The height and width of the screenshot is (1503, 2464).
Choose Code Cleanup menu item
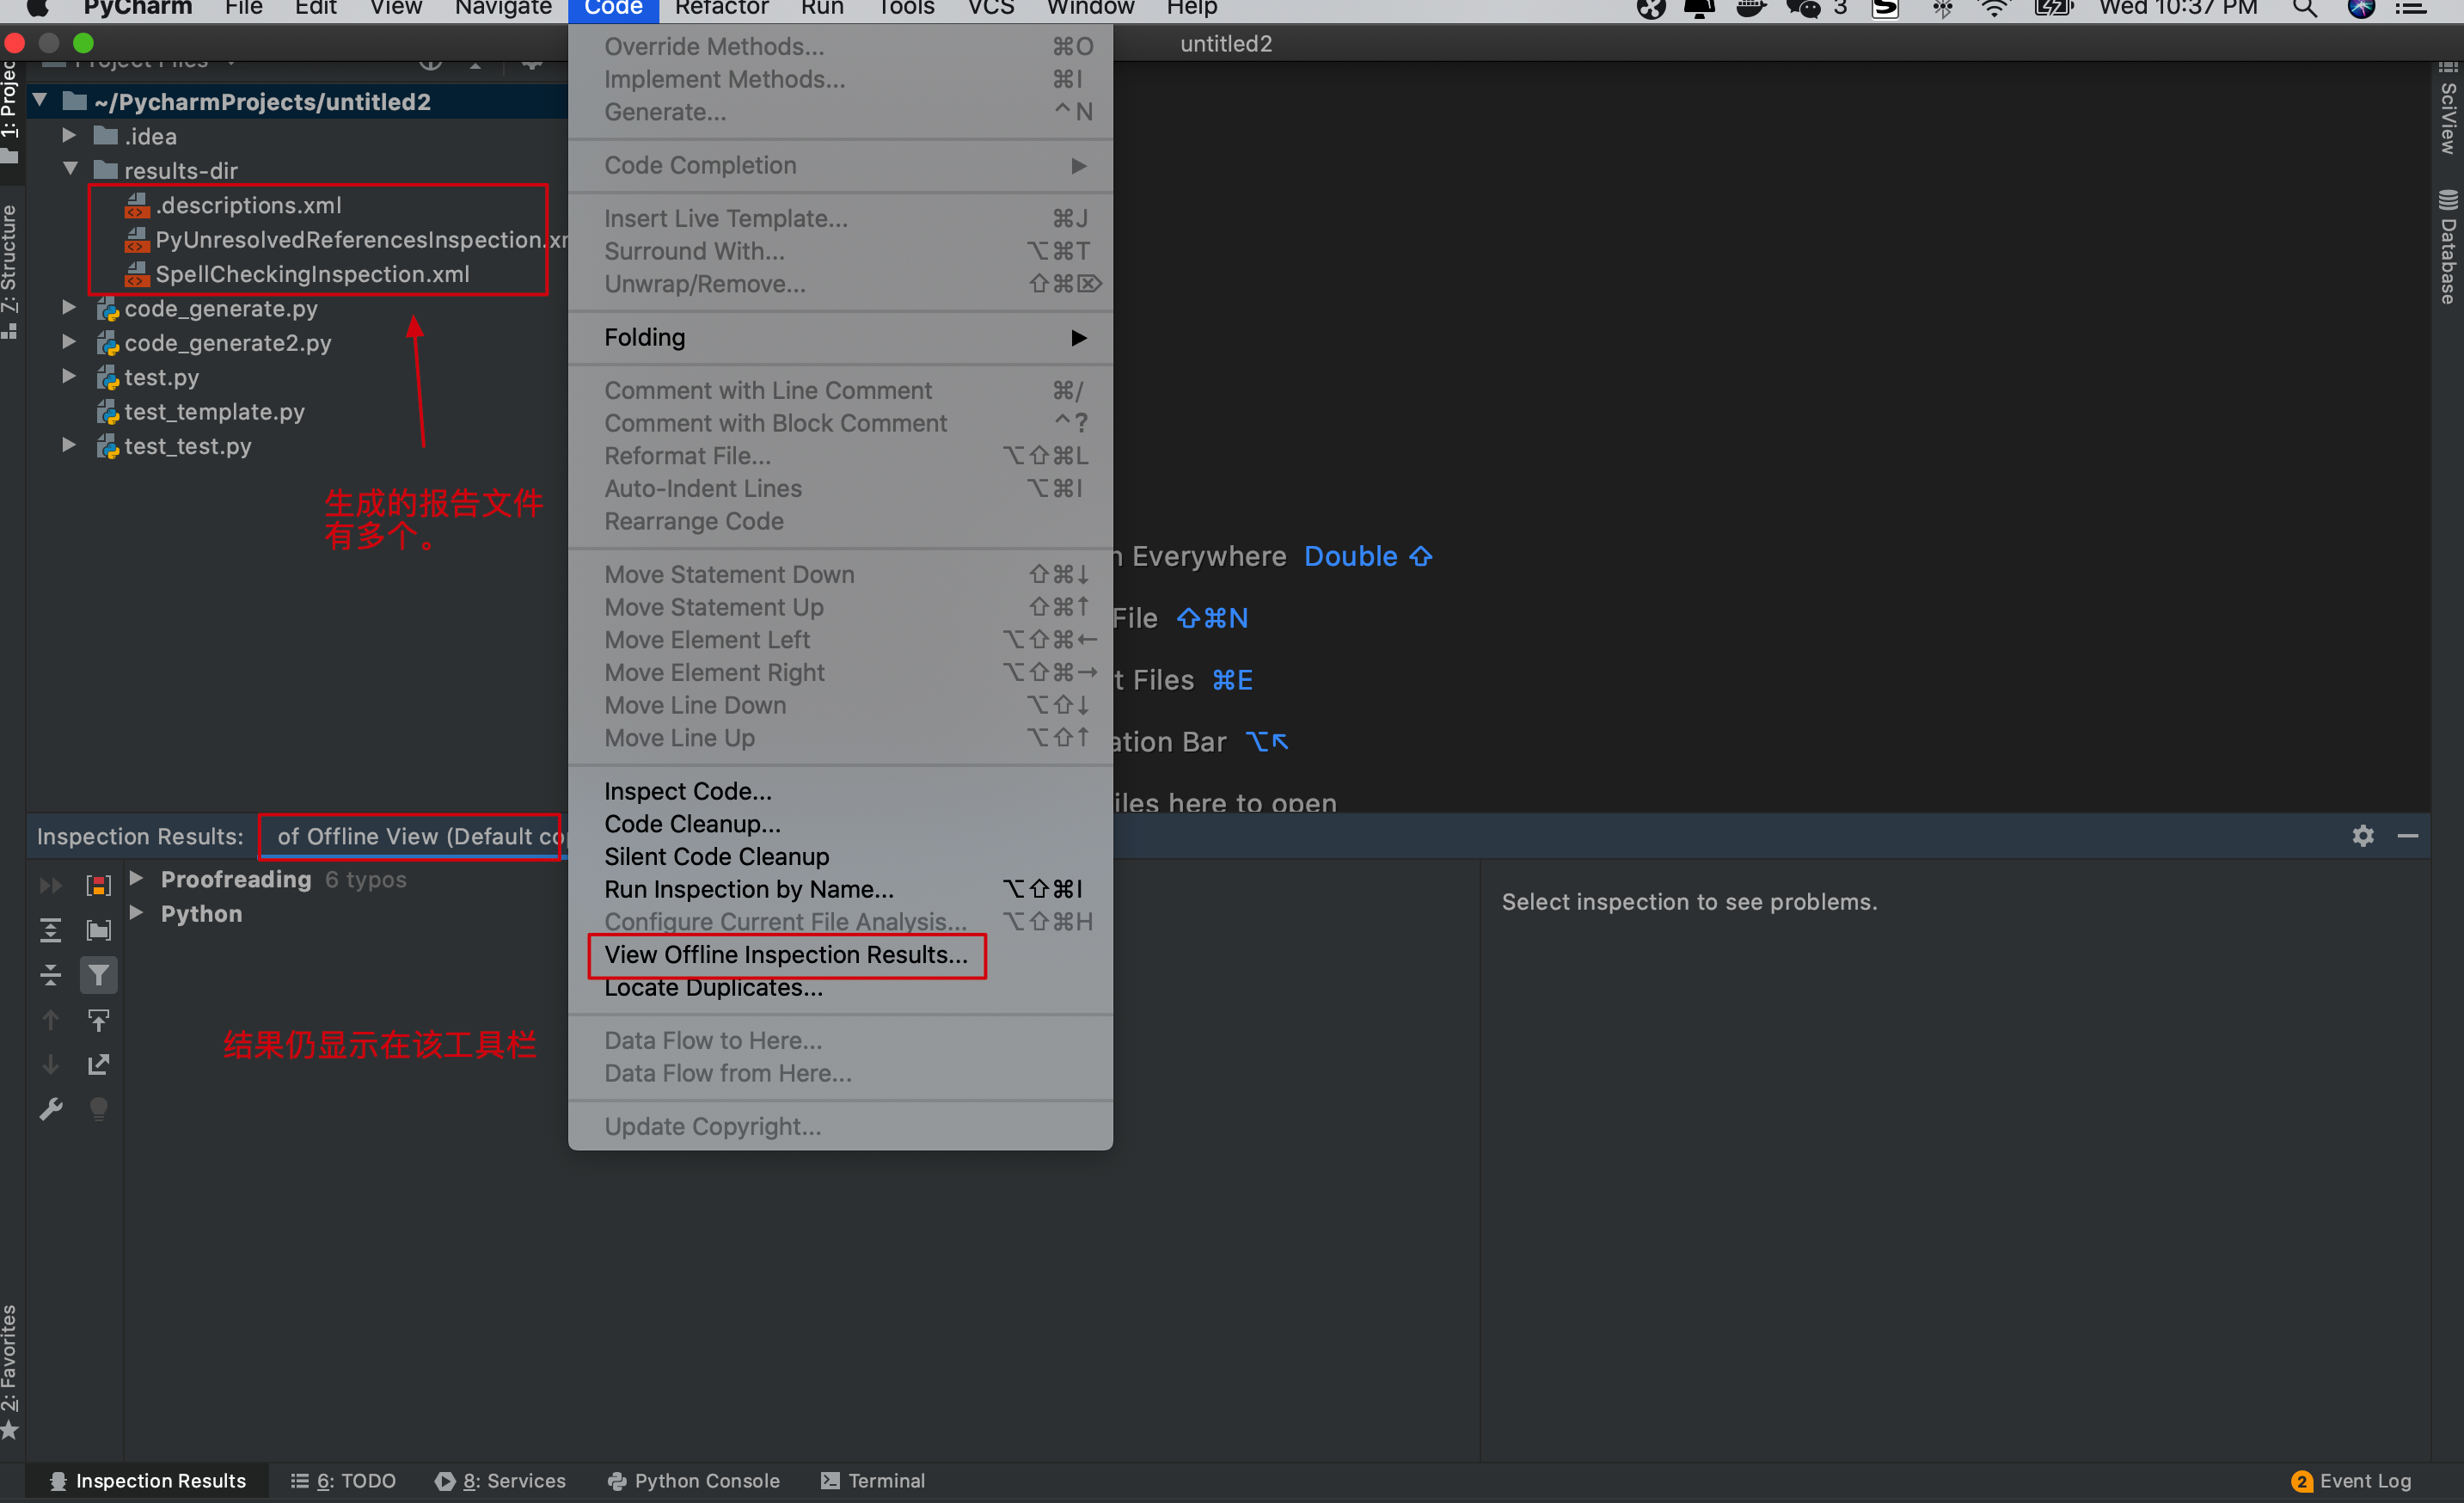[840, 824]
